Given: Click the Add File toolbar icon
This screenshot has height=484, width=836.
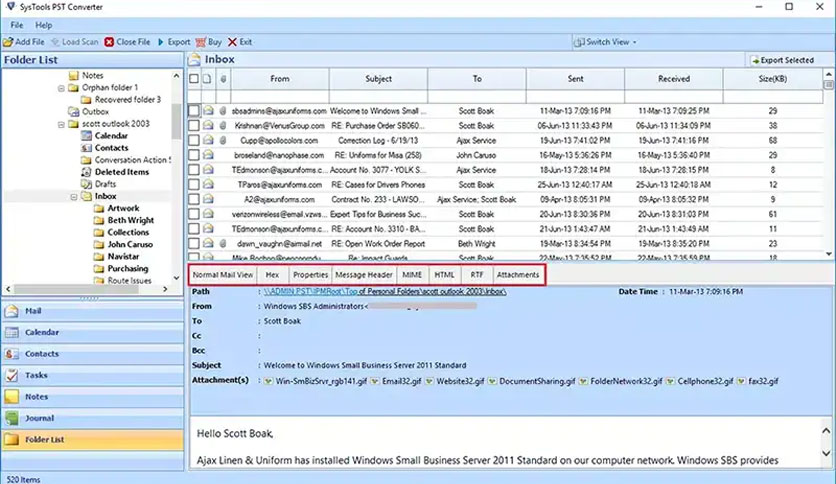Looking at the screenshot, I should pyautogui.click(x=8, y=42).
